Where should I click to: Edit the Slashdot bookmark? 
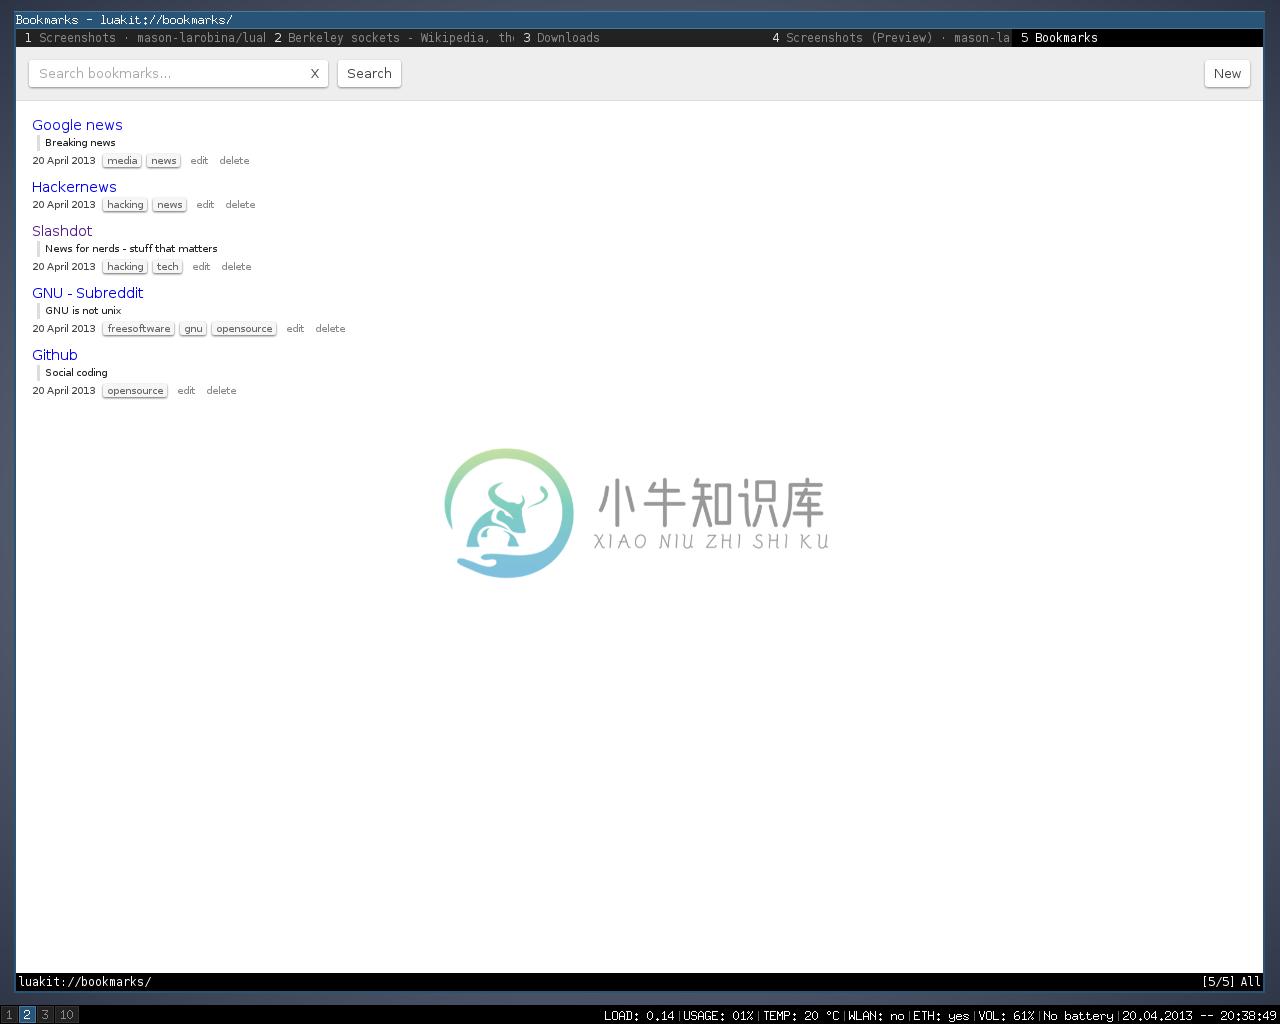201,267
